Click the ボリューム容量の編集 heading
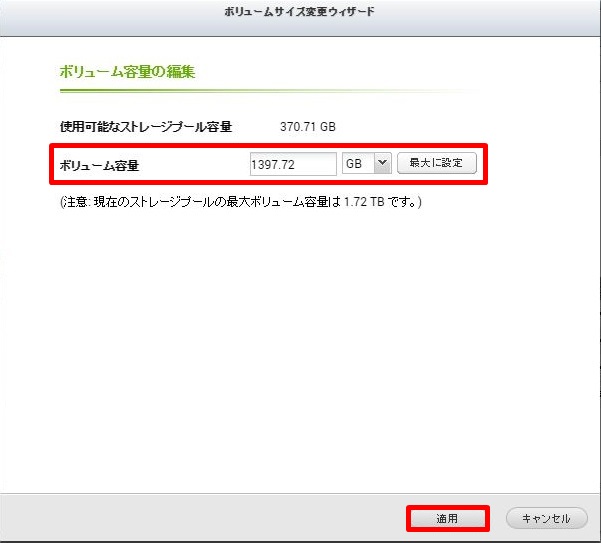 coord(127,72)
